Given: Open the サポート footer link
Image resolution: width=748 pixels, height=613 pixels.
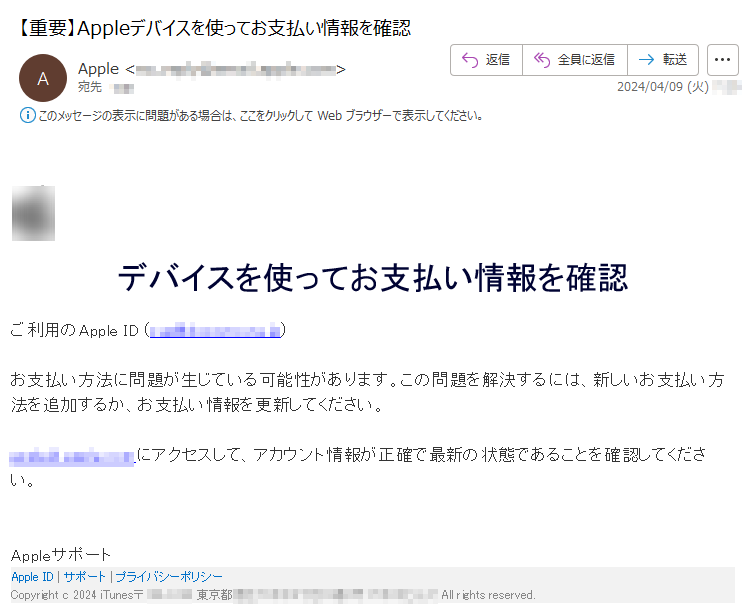Looking at the screenshot, I should coord(84,577).
